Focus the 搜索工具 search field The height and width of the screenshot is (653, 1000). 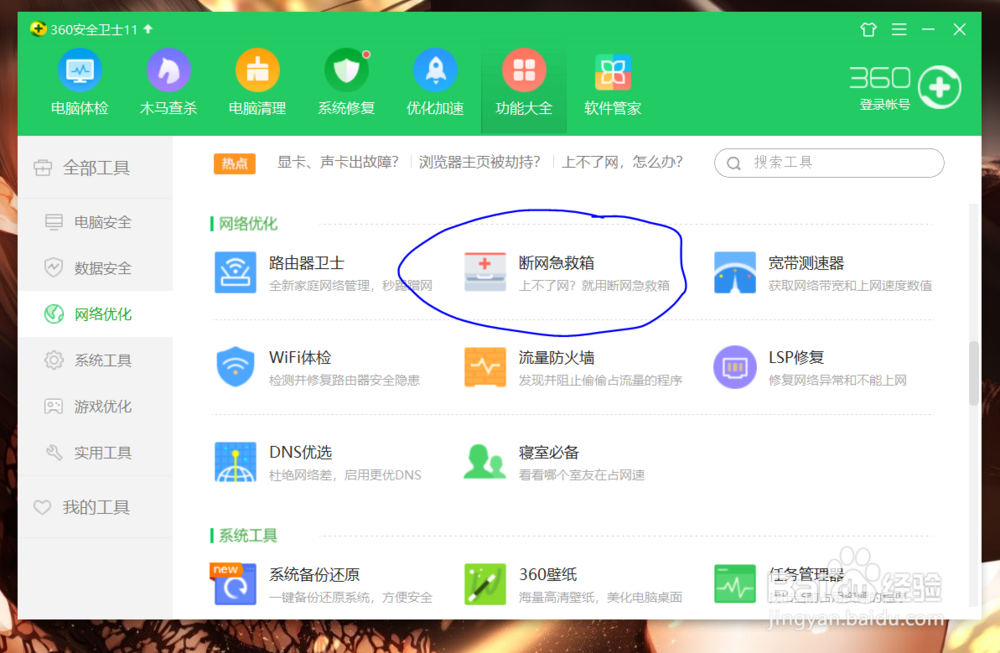tap(829, 163)
